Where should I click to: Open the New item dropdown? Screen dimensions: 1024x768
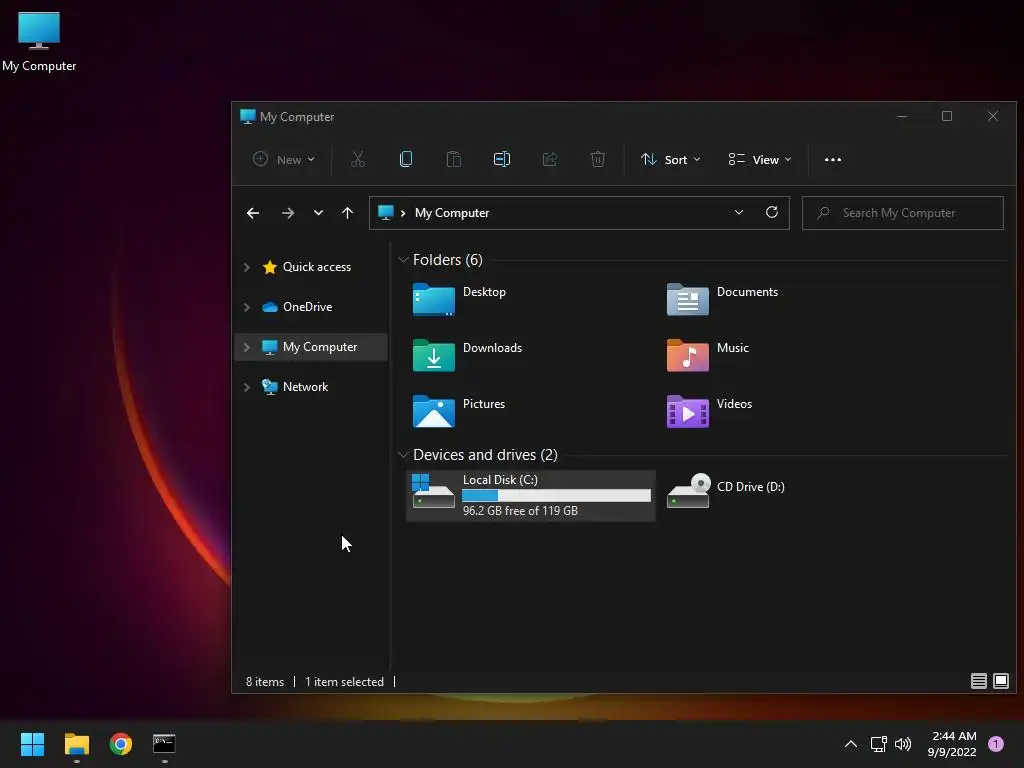[x=284, y=159]
